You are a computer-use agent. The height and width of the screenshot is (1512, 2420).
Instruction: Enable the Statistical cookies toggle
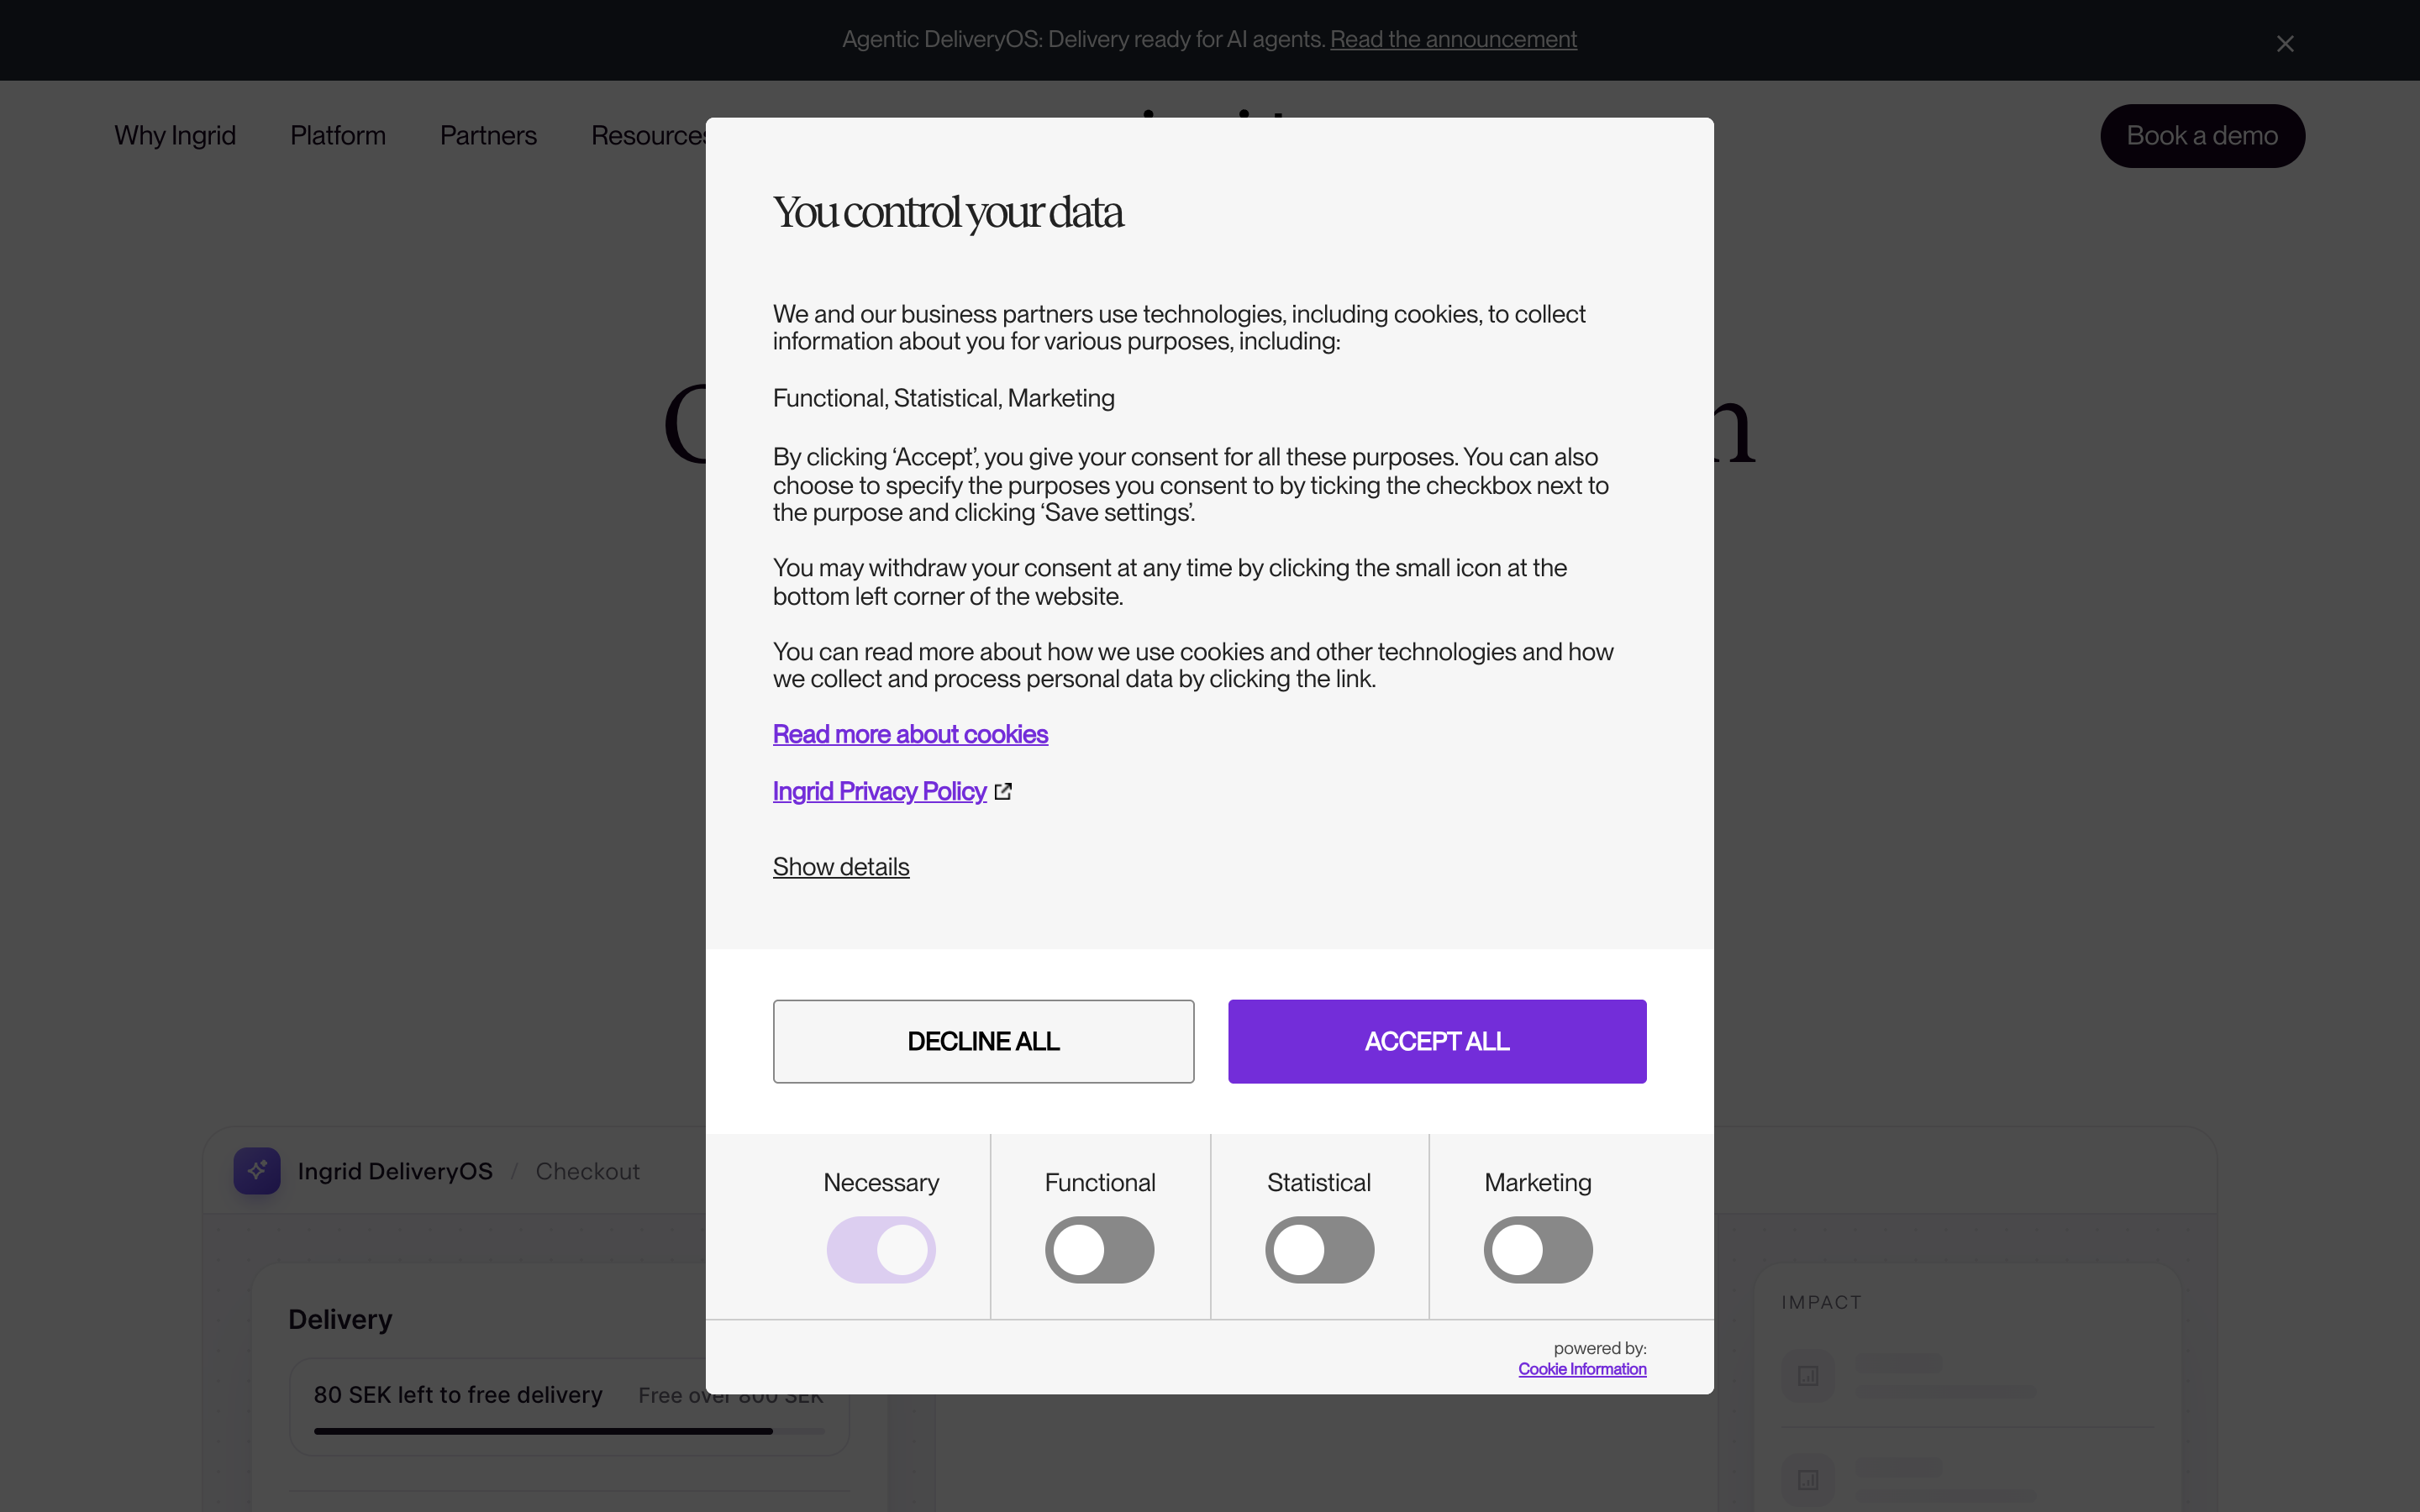pos(1319,1249)
